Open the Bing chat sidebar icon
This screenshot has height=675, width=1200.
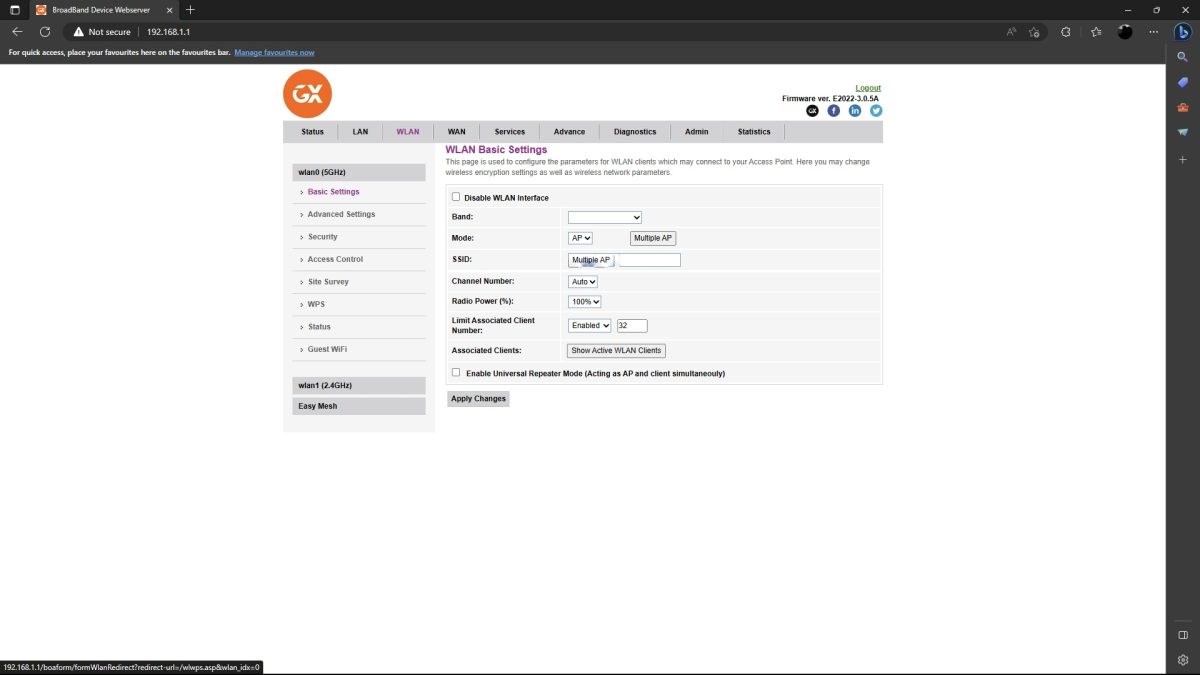click(x=1182, y=31)
